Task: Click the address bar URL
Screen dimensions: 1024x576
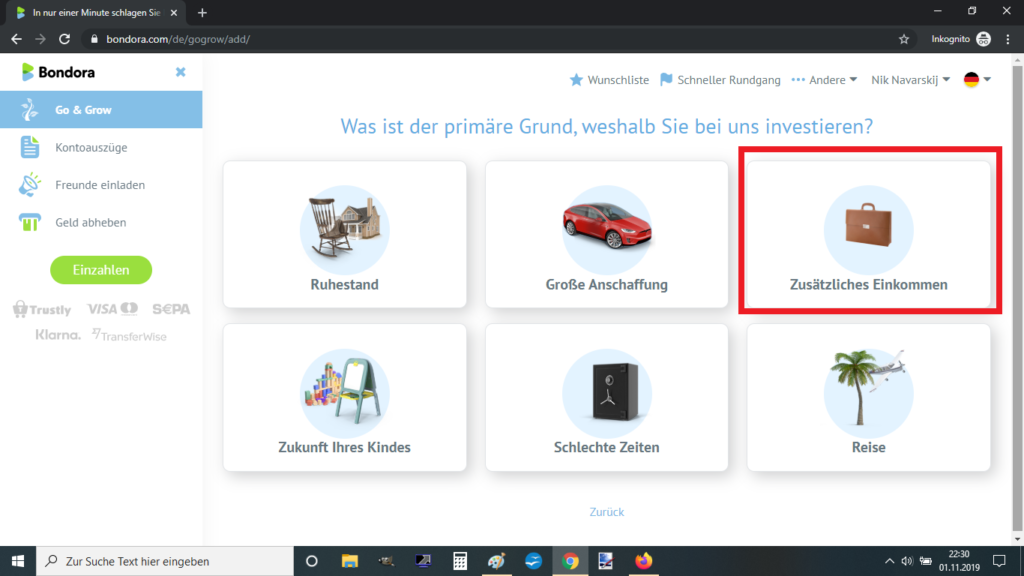Action: [178, 39]
